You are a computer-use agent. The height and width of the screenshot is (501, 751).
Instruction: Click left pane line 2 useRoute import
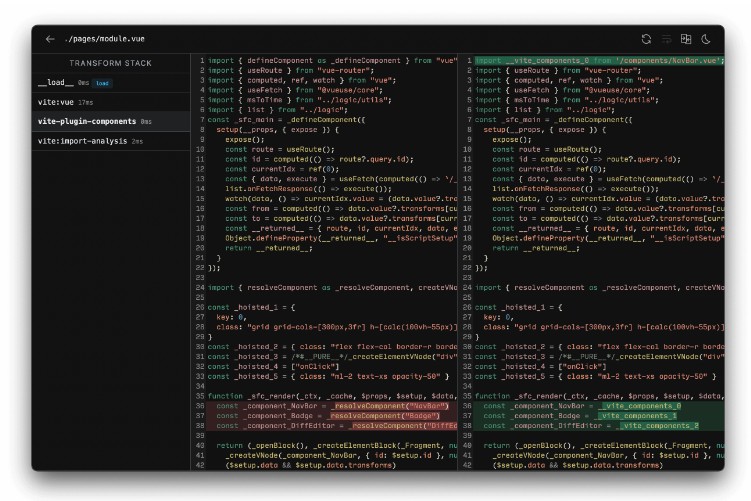(291, 70)
